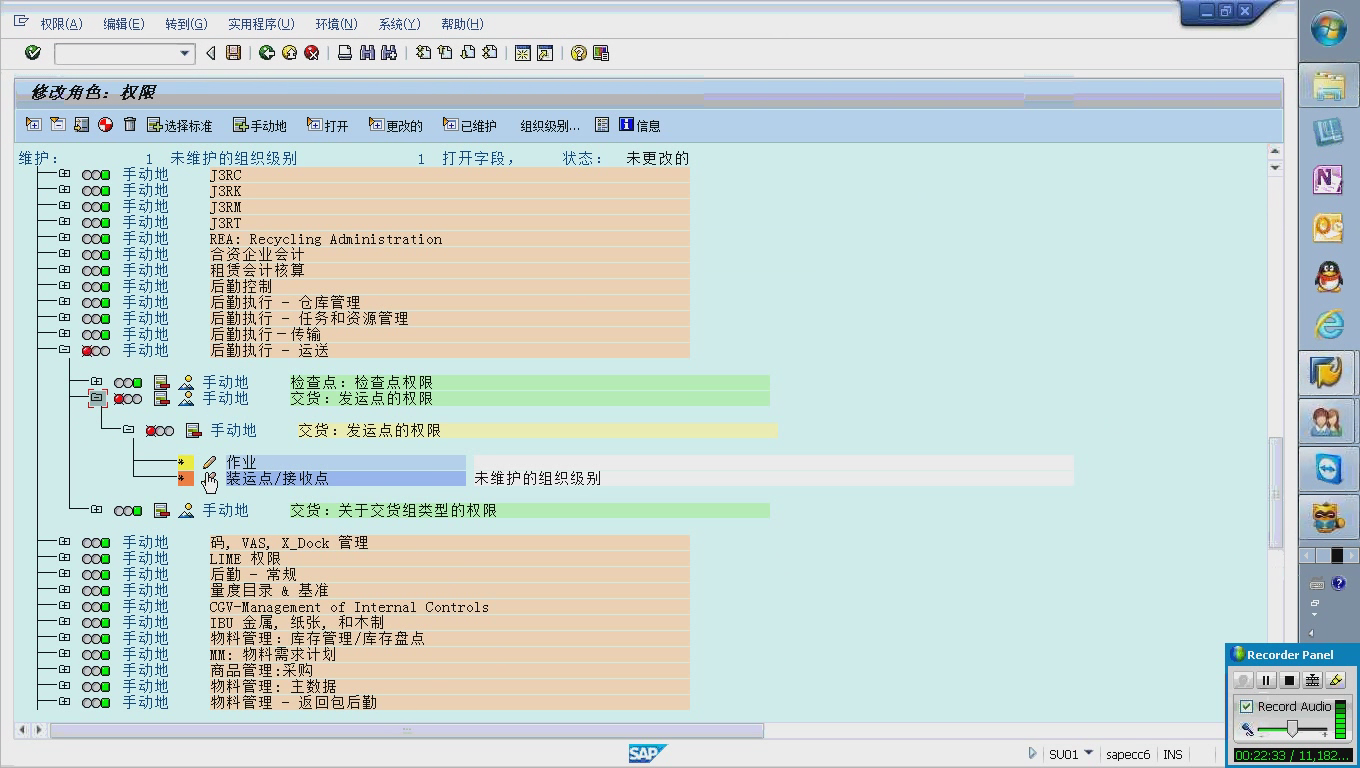
Task: Click the edit icon beside 装运点/接收点
Action: pyautogui.click(x=209, y=478)
